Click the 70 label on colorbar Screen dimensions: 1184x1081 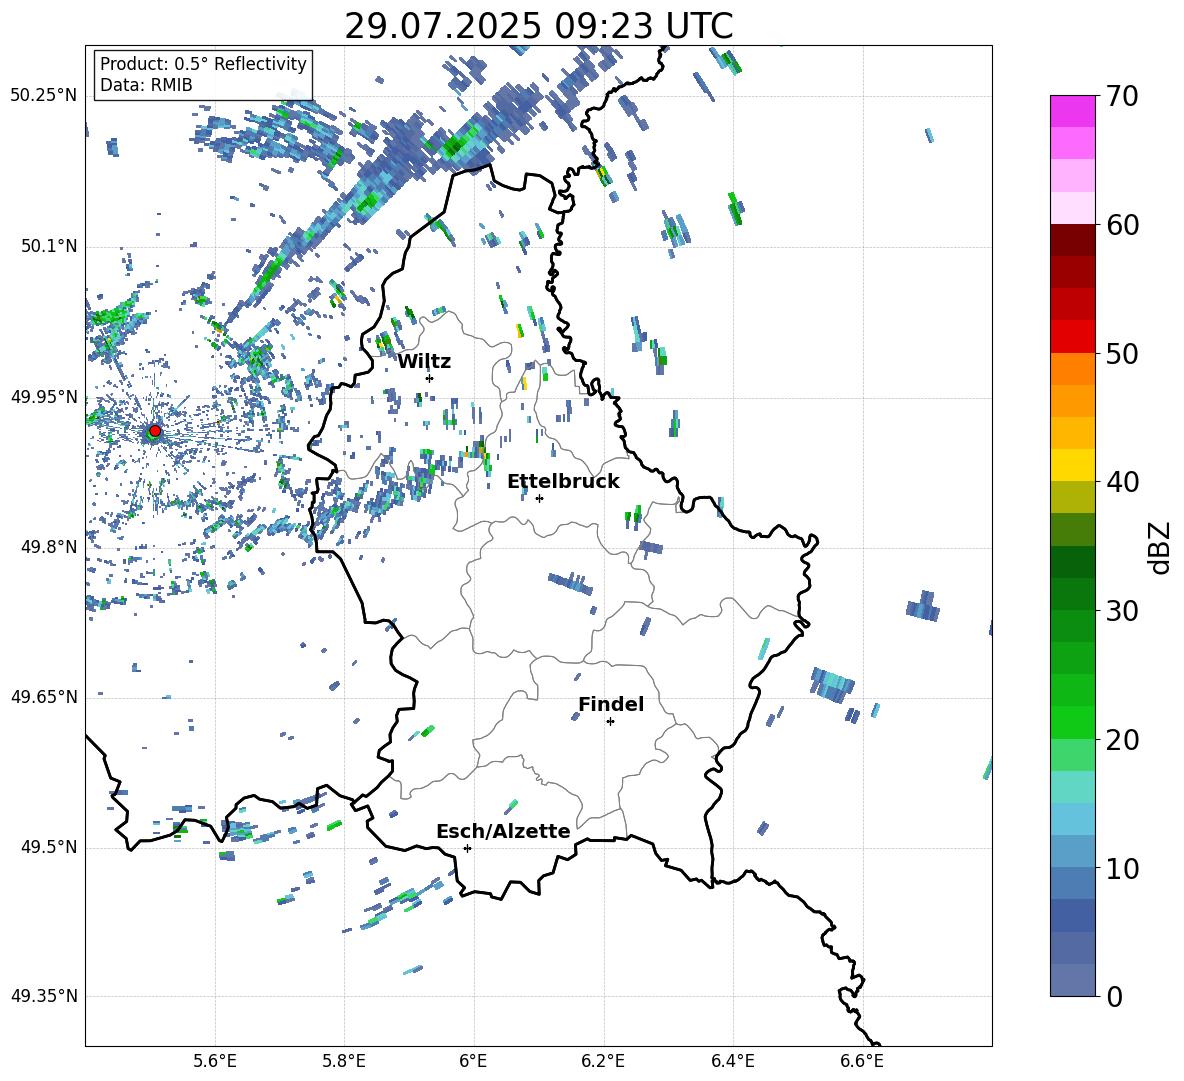coord(1121,96)
